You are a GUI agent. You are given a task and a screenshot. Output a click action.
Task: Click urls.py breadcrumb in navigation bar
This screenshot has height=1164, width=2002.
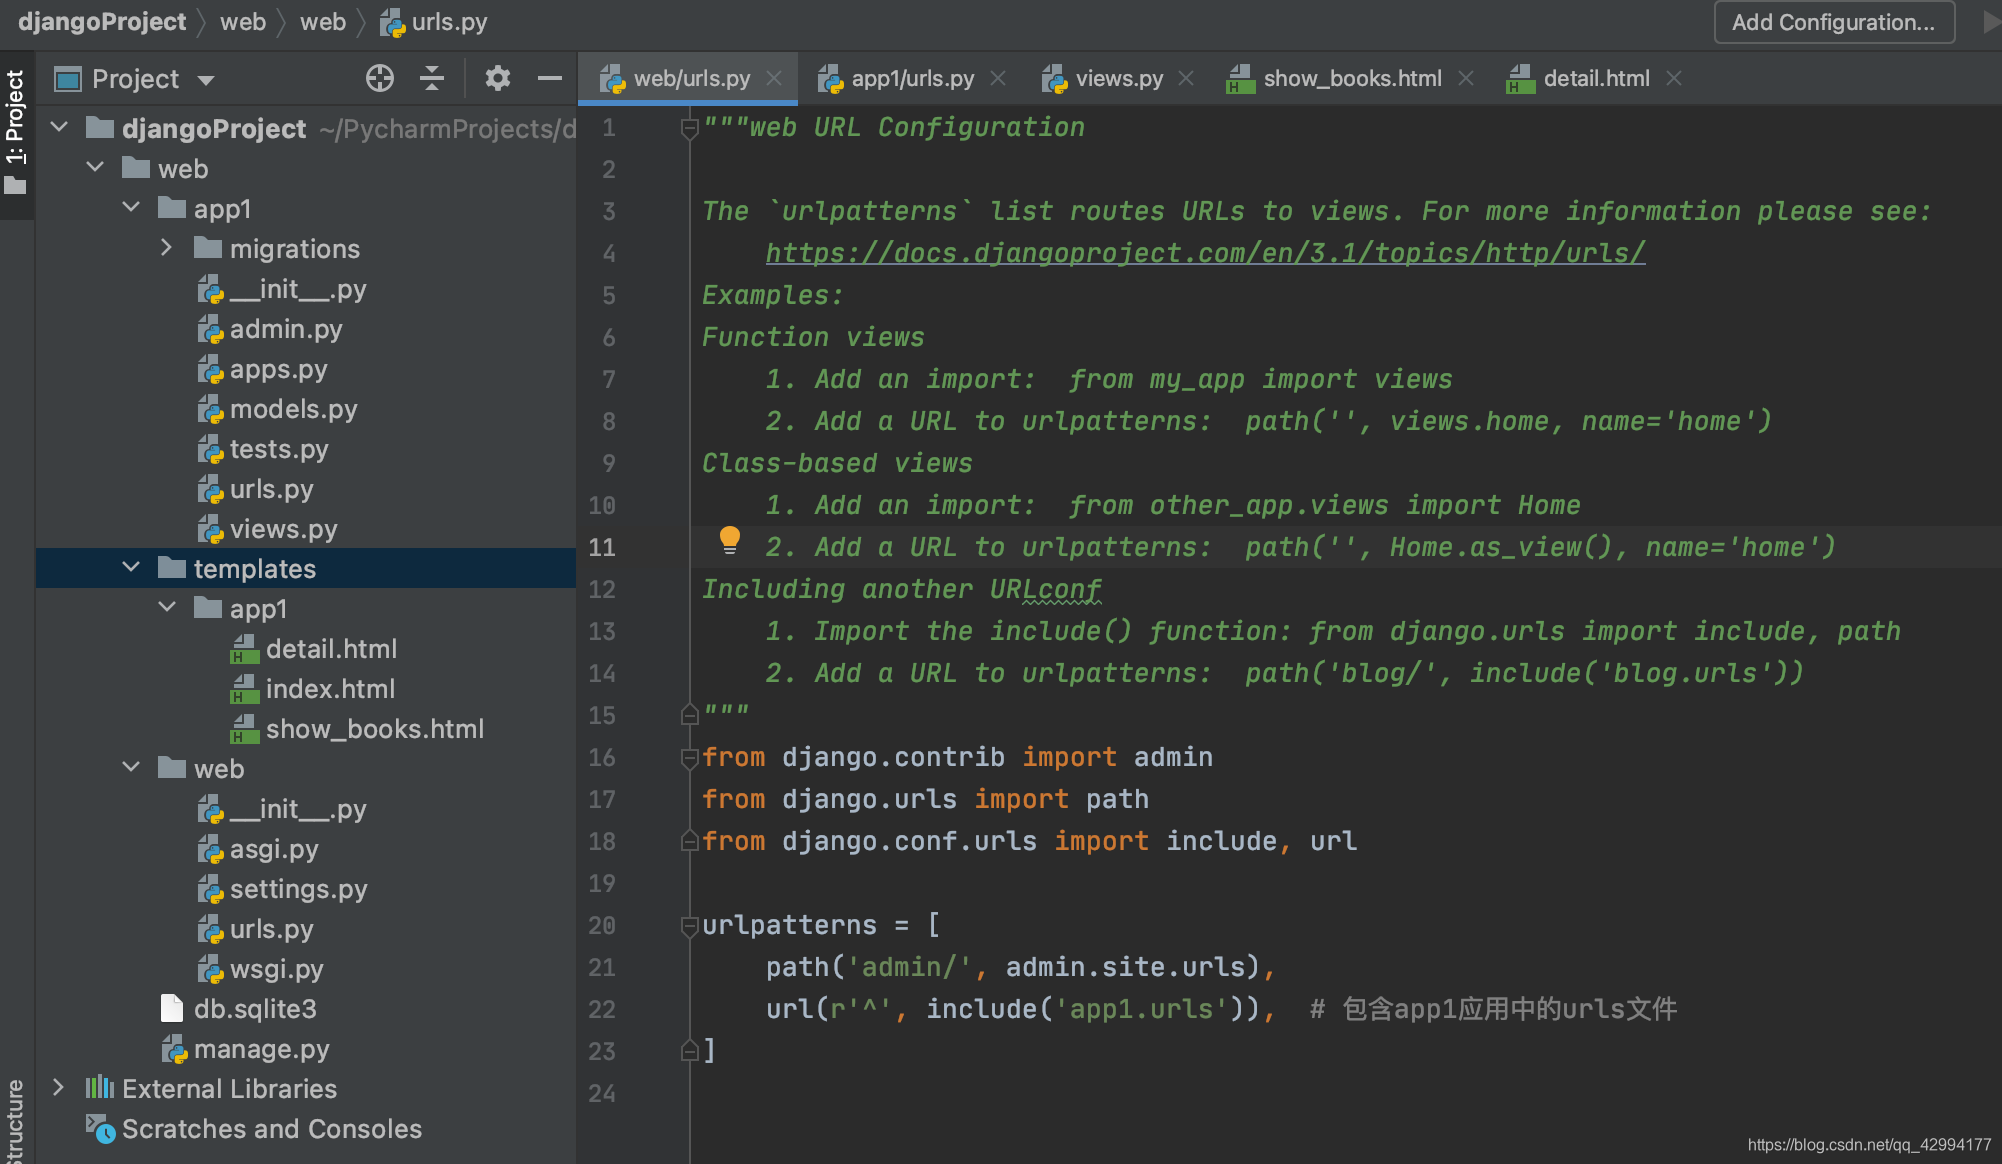tap(434, 22)
